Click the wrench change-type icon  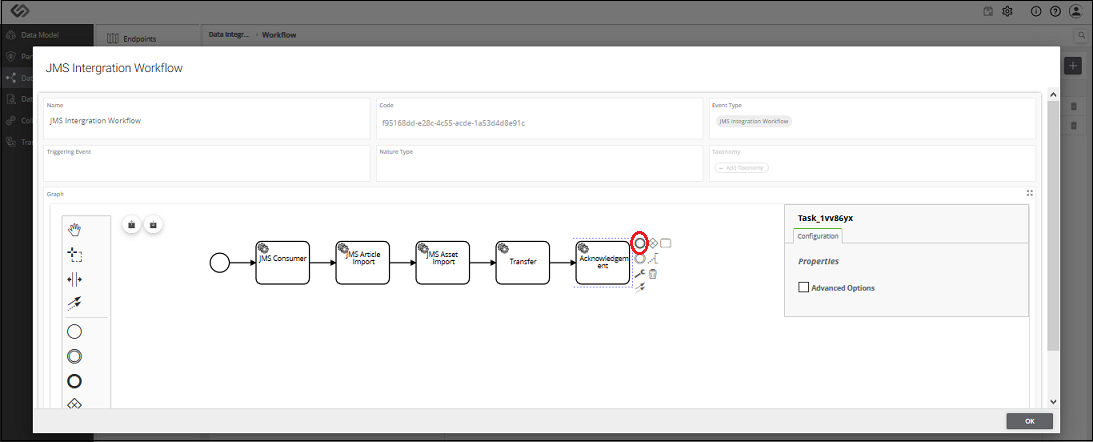(639, 274)
